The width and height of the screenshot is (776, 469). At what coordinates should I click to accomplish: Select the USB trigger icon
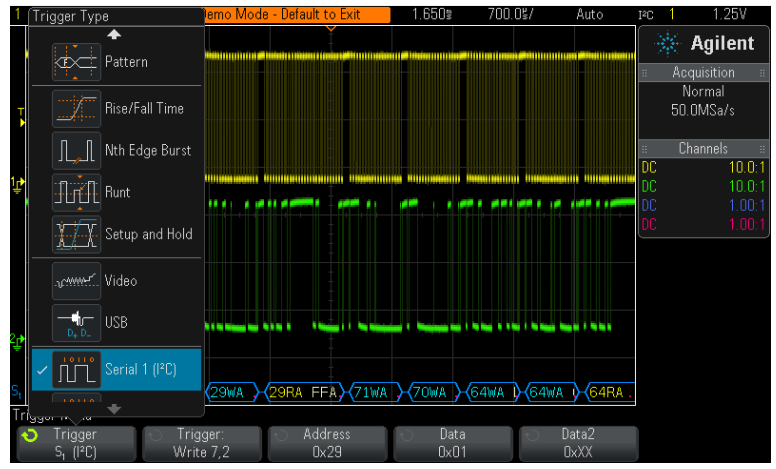[x=76, y=323]
